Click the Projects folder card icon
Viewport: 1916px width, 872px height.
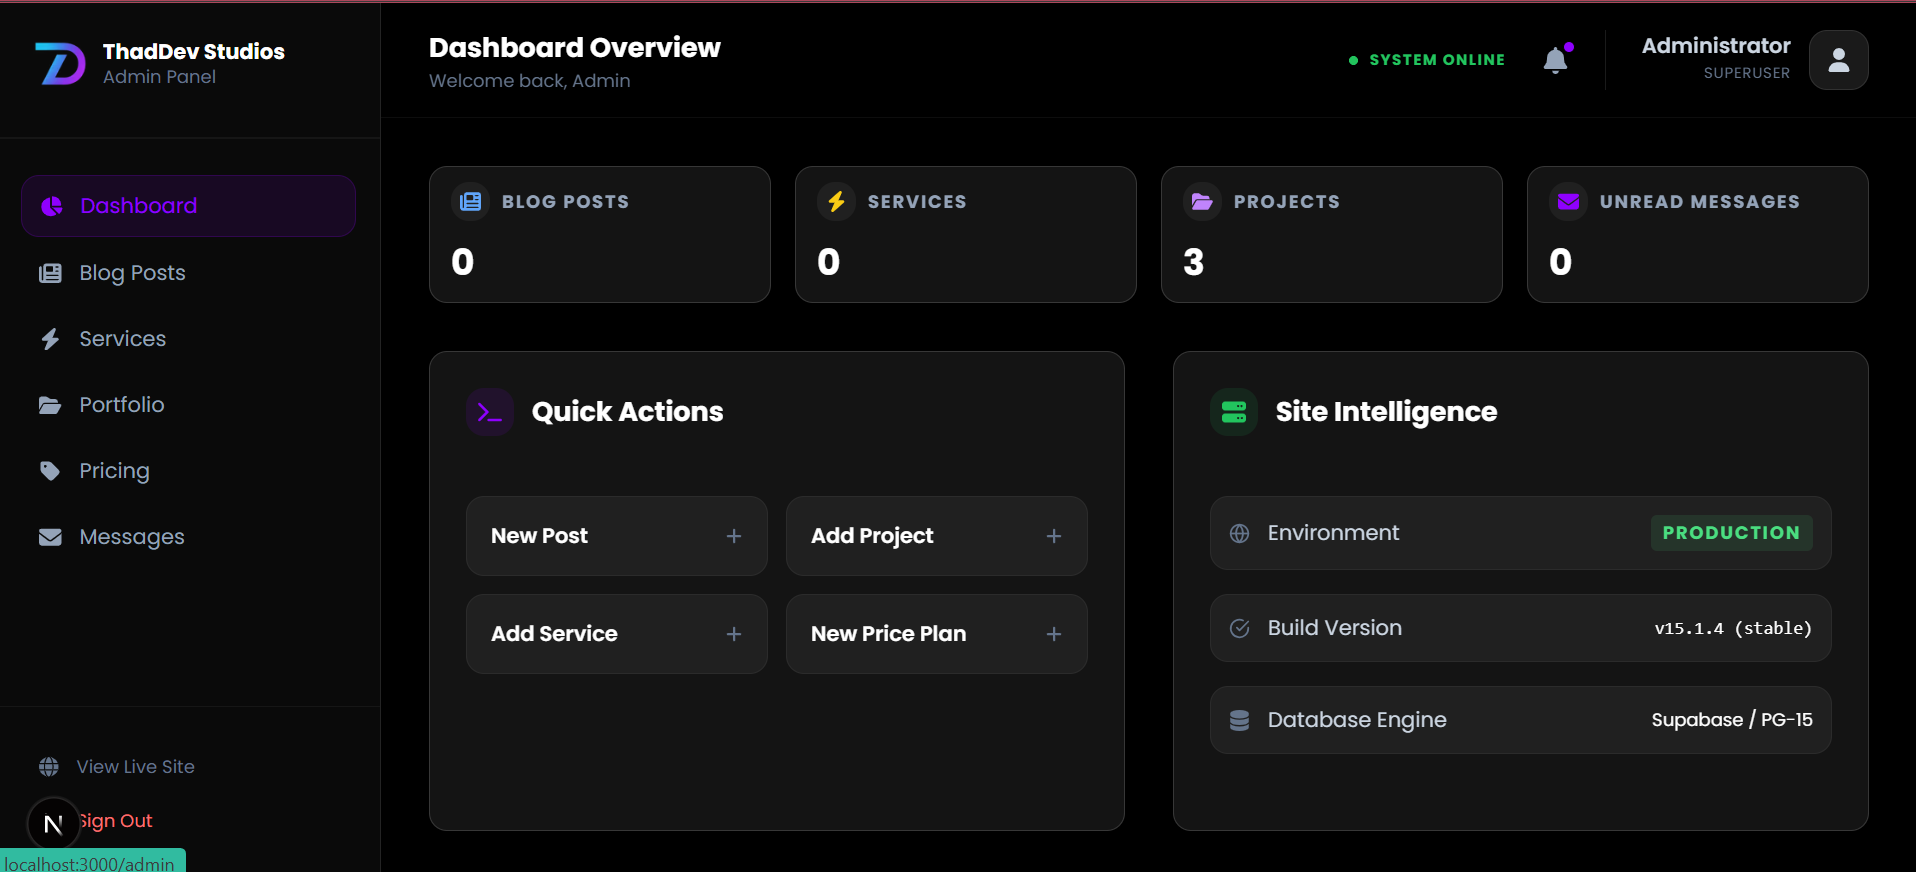pos(1202,202)
